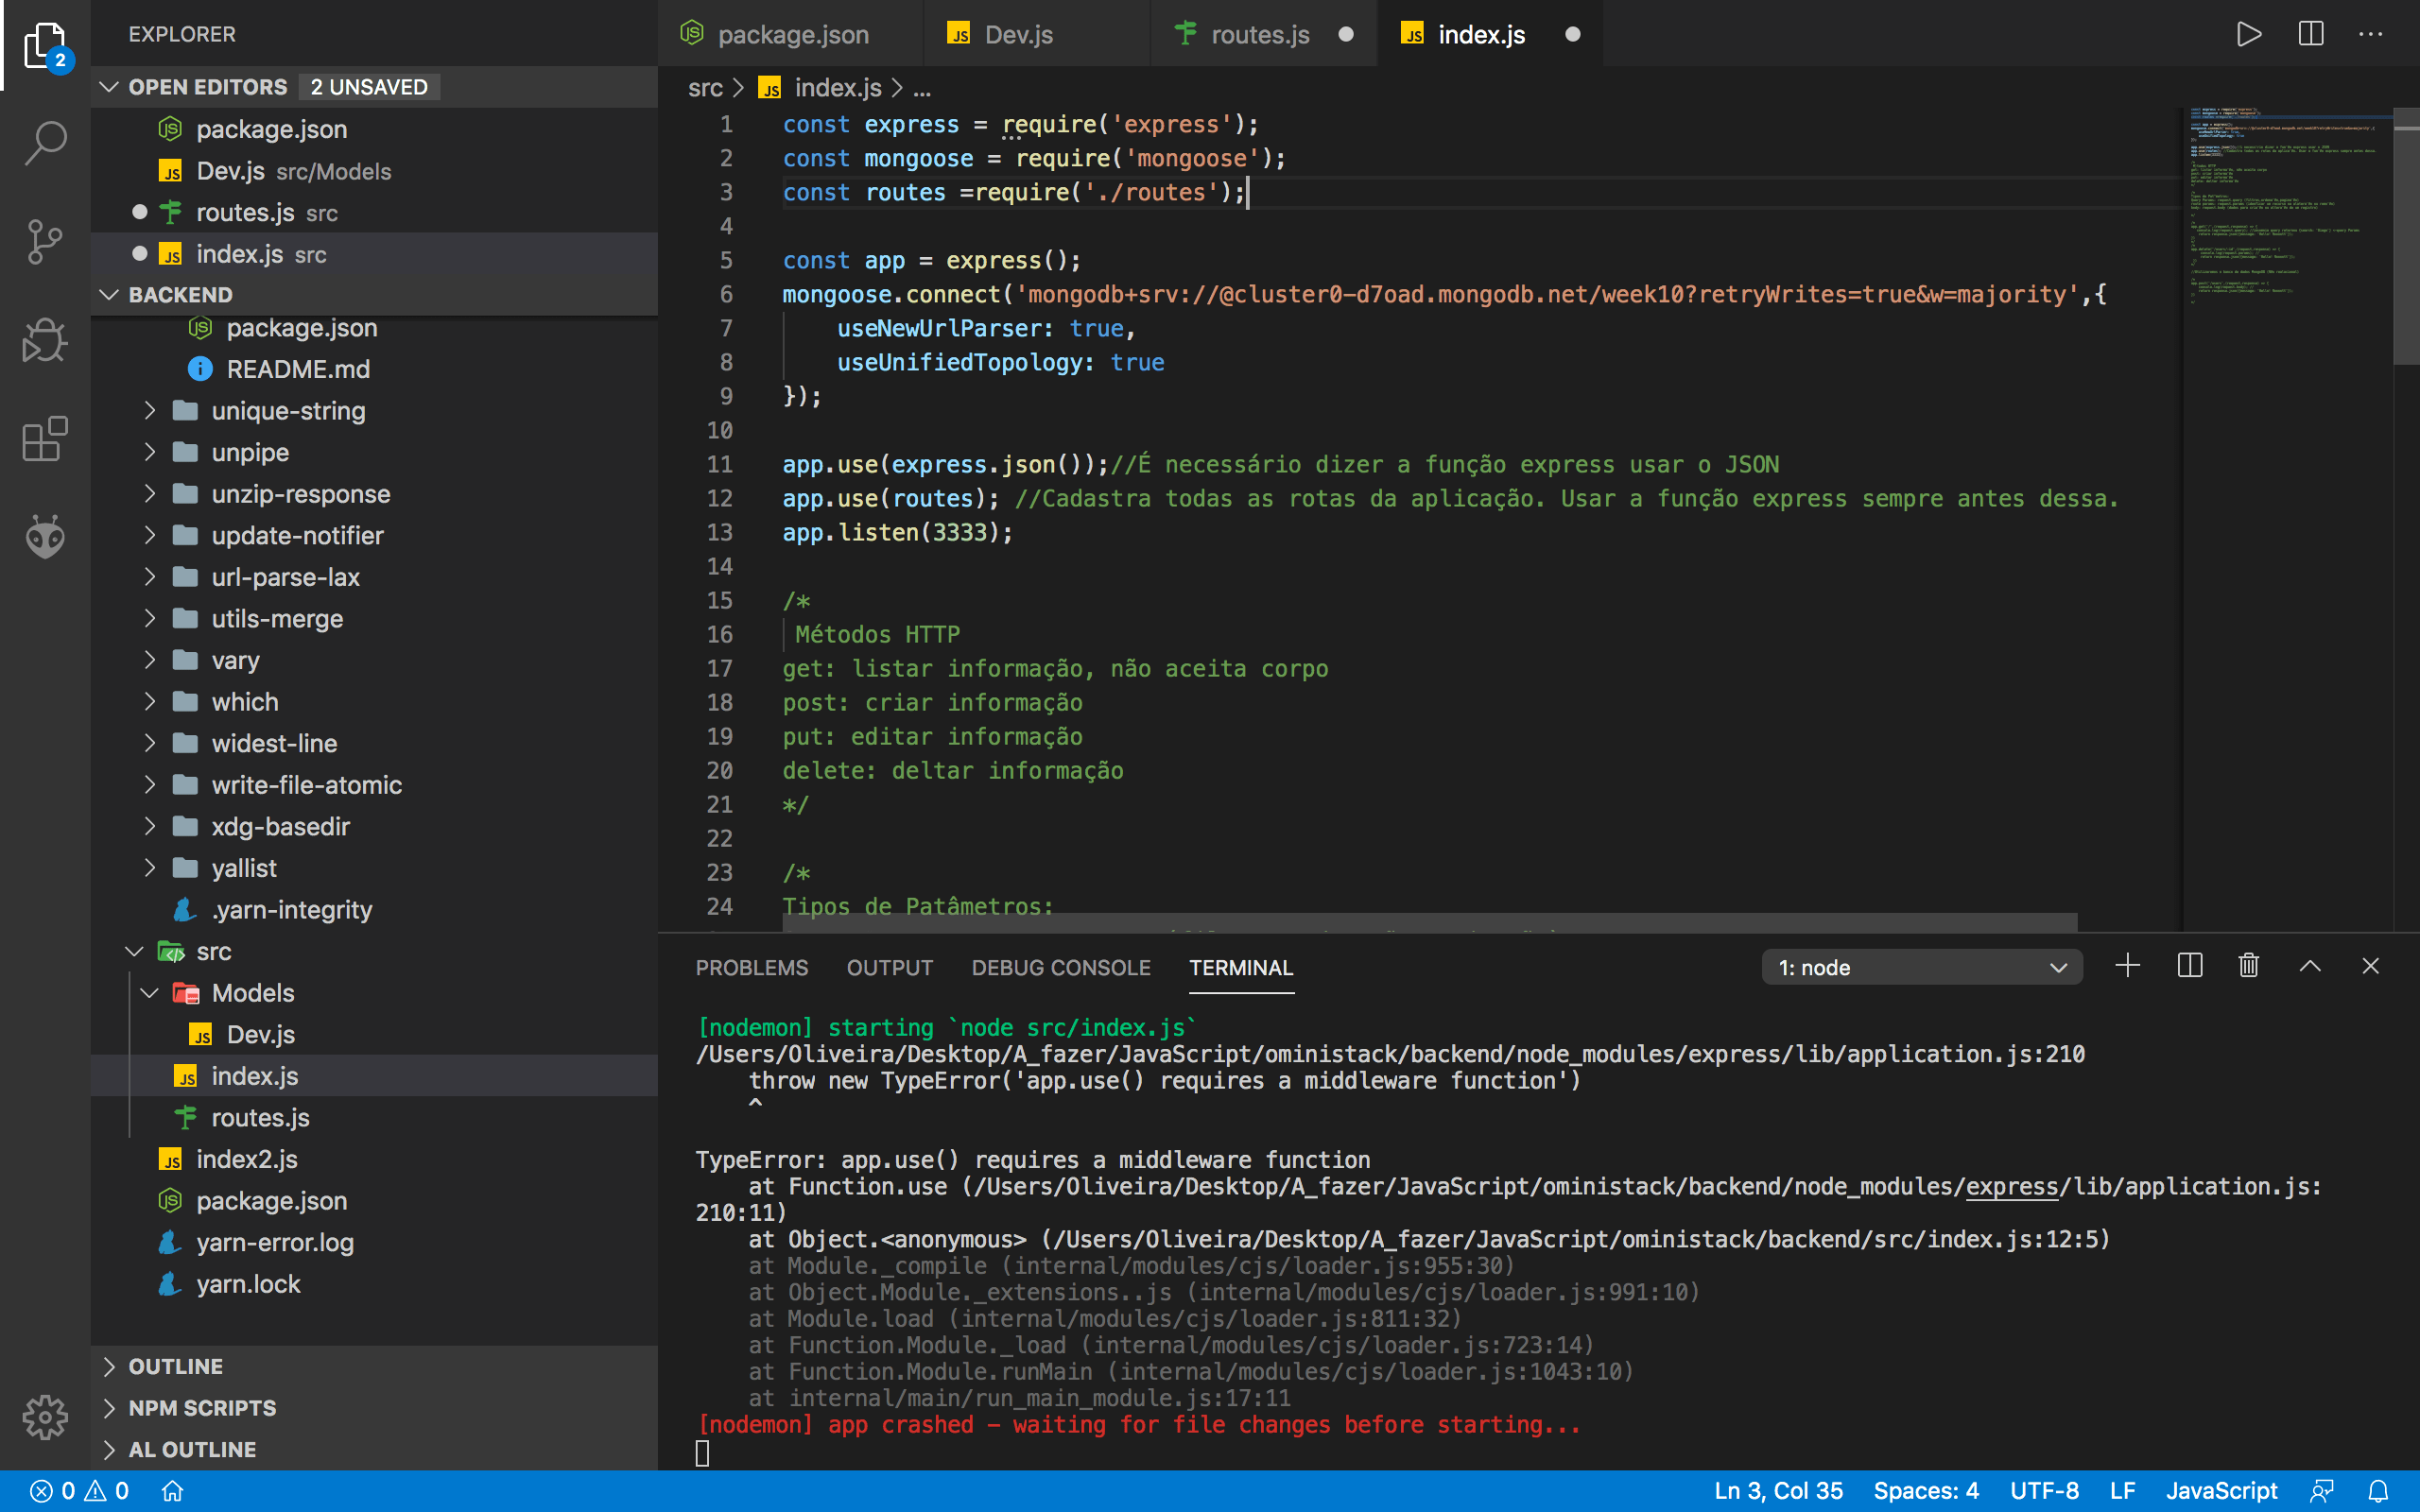The image size is (2420, 1512).
Task: Create a new terminal with plus icon
Action: (2128, 966)
